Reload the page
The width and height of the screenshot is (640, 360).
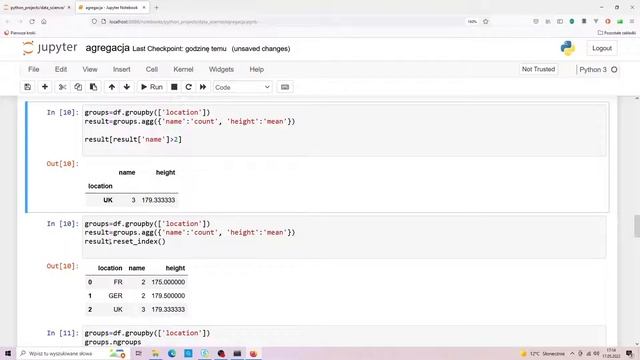click(x=32, y=22)
